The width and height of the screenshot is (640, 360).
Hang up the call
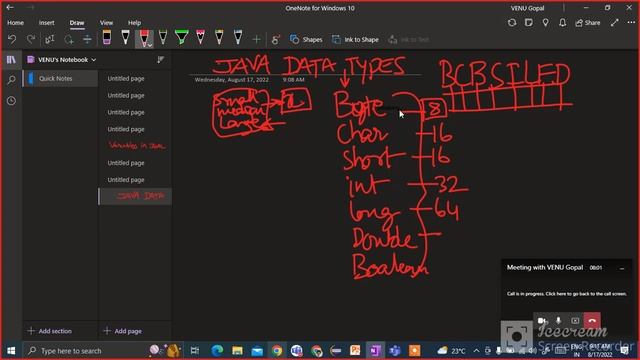tap(592, 321)
